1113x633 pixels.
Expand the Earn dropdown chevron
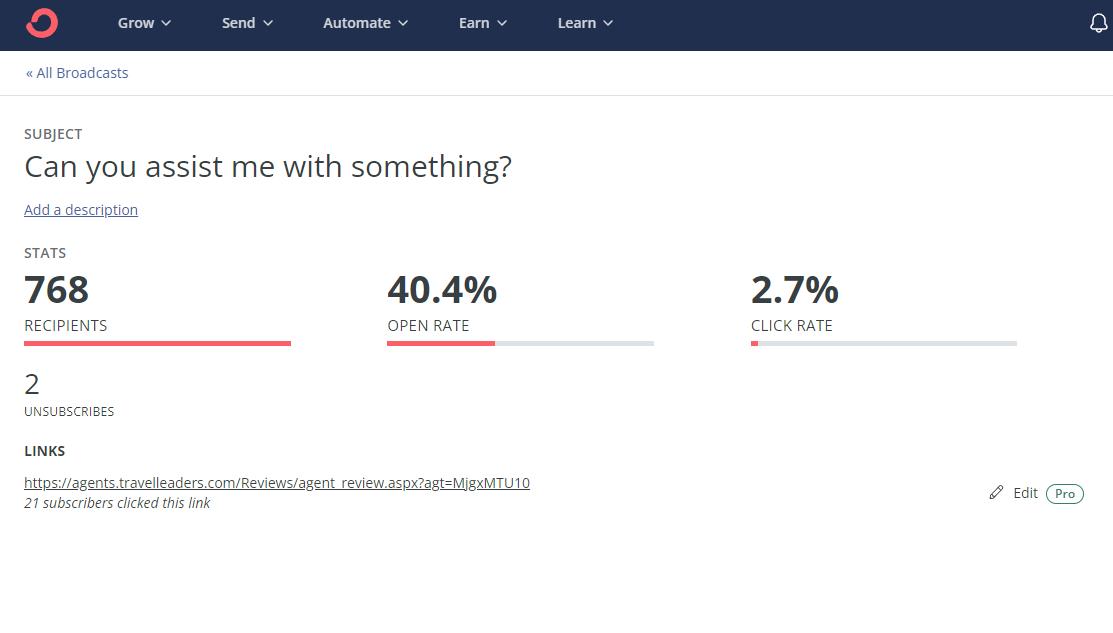[502, 23]
